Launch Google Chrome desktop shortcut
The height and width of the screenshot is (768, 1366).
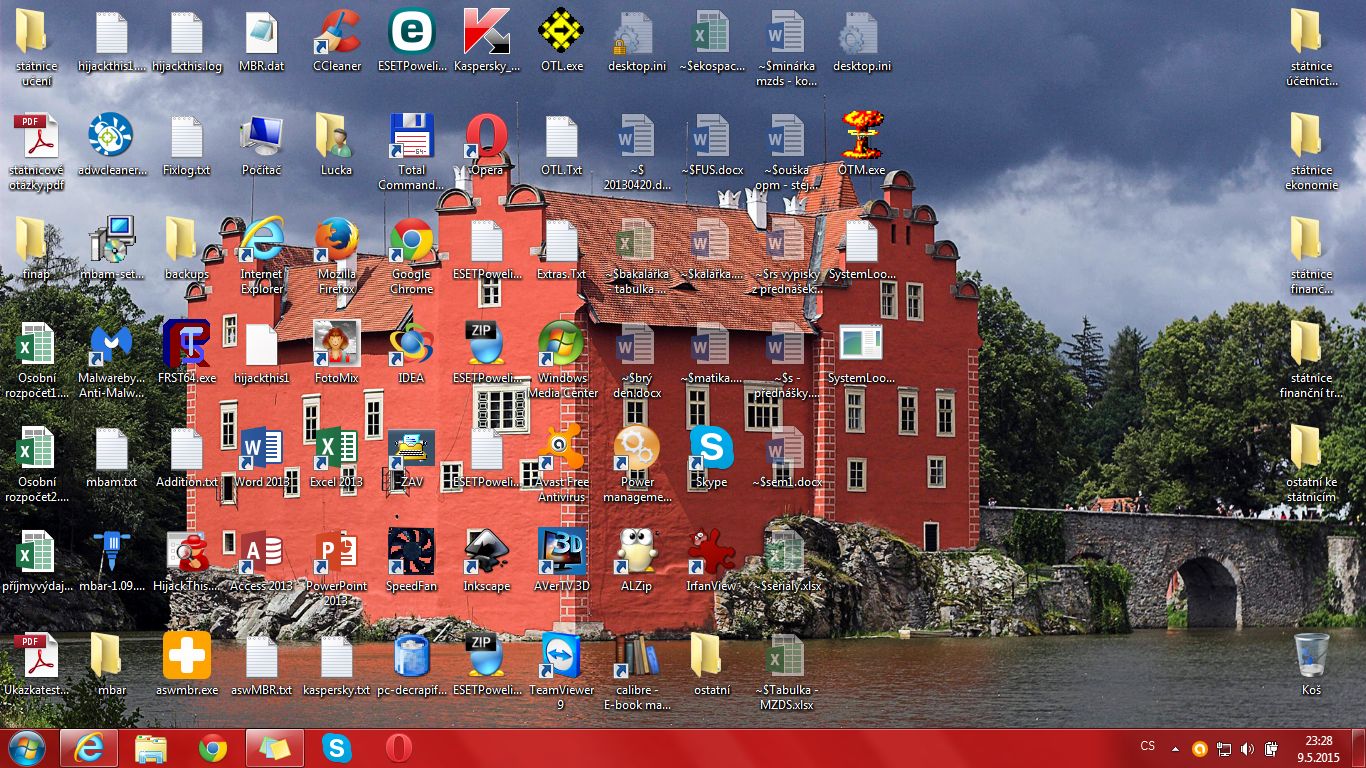pyautogui.click(x=411, y=256)
